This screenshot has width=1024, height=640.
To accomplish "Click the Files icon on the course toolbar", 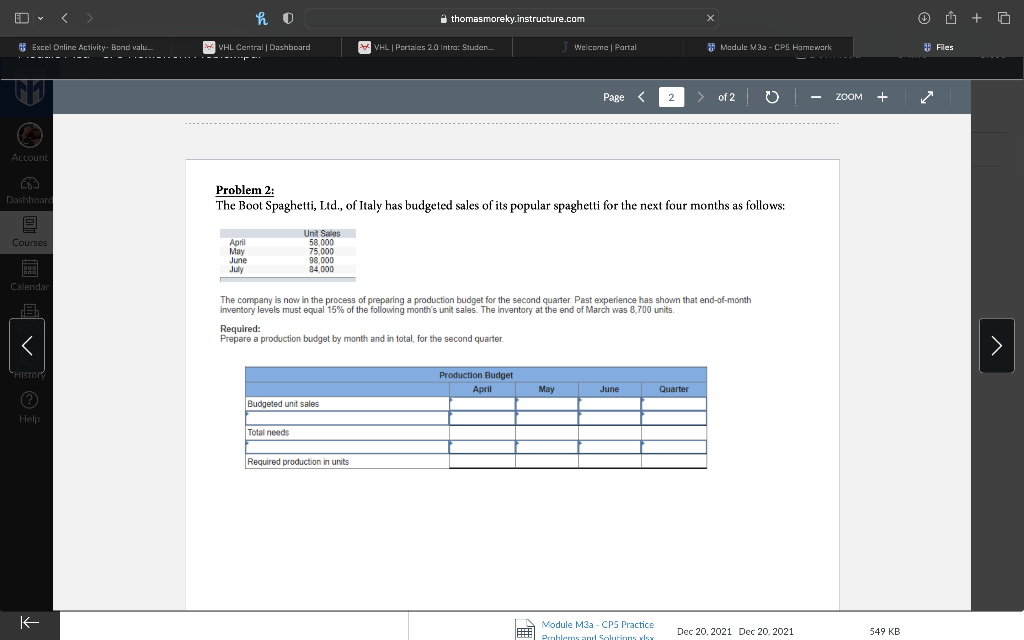I will click(938, 46).
